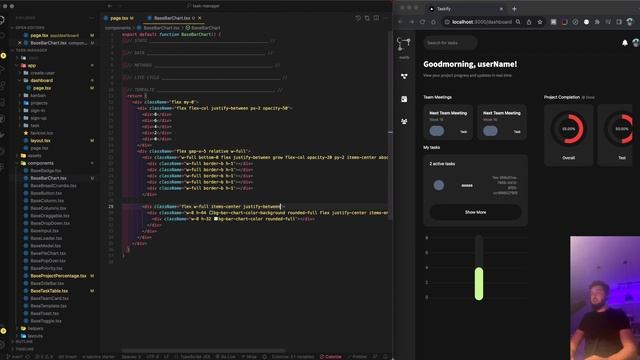
Task: Click the profile icon in the browser toolbar
Action: [630, 22]
